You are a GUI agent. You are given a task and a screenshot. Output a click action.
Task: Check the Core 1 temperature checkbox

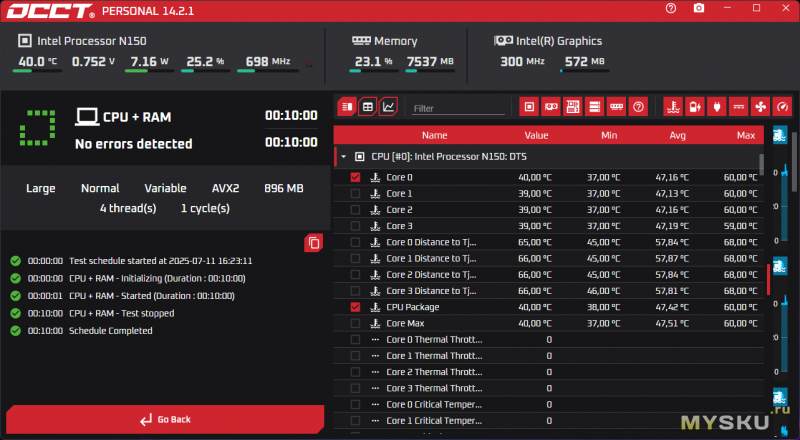pos(356,193)
